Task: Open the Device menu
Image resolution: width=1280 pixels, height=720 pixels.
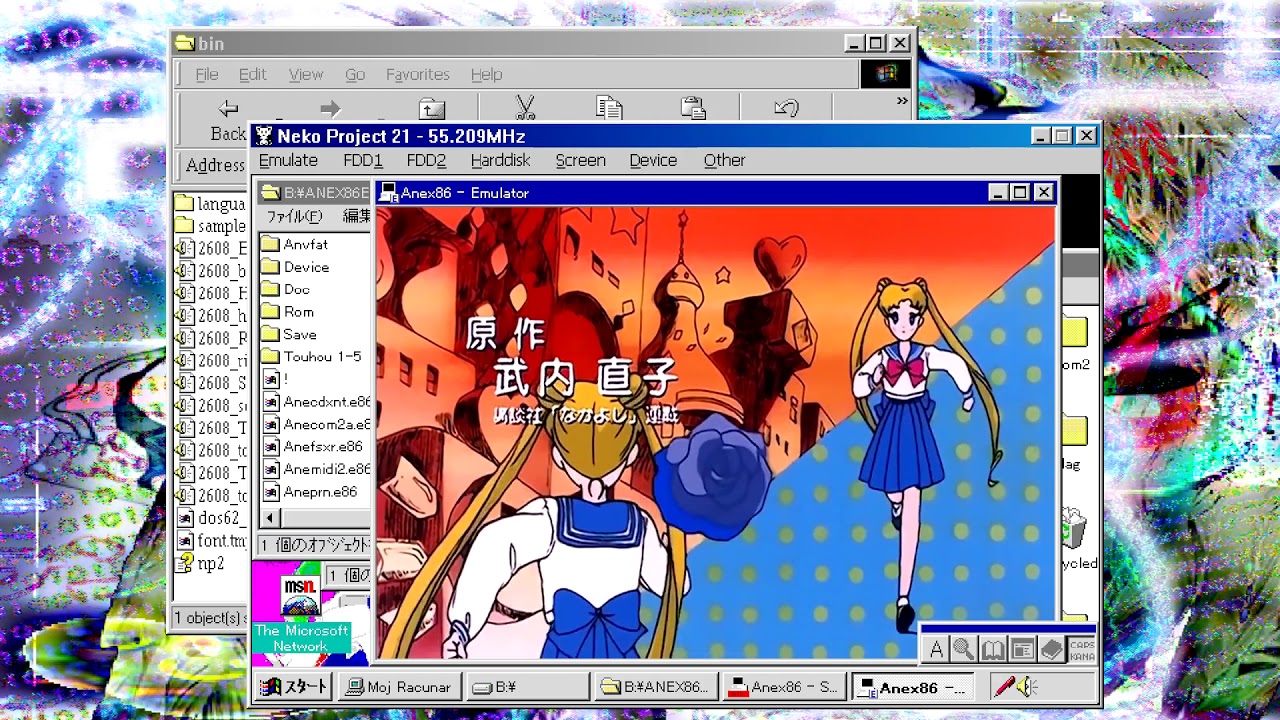Action: [x=653, y=160]
